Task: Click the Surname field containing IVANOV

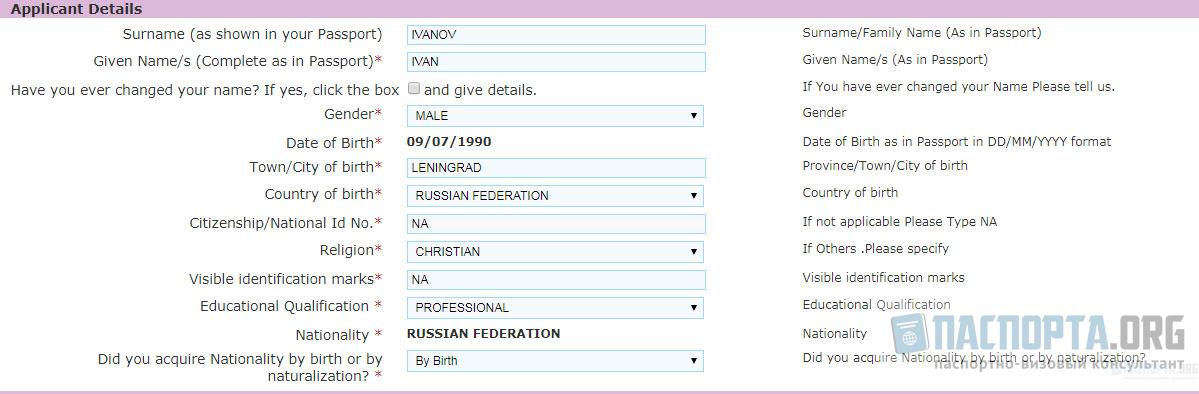Action: (x=557, y=34)
